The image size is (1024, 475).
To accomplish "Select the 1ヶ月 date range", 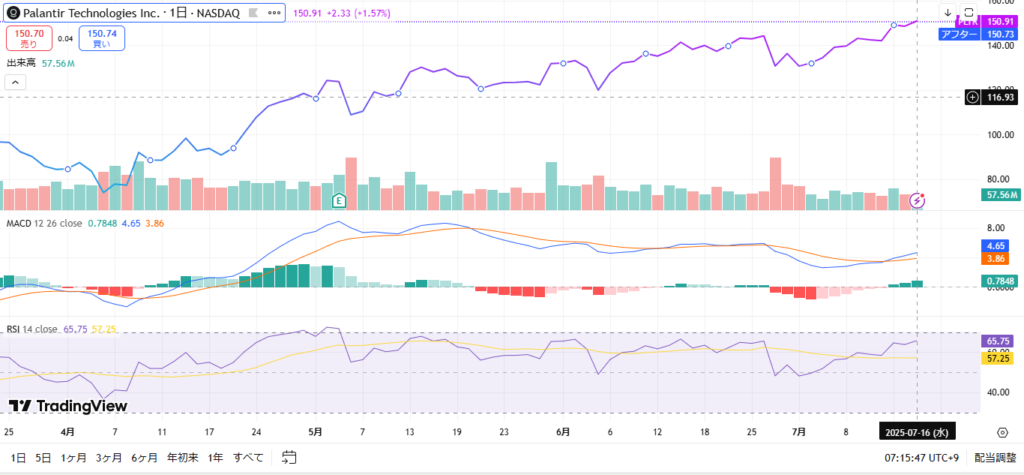I will [x=74, y=457].
